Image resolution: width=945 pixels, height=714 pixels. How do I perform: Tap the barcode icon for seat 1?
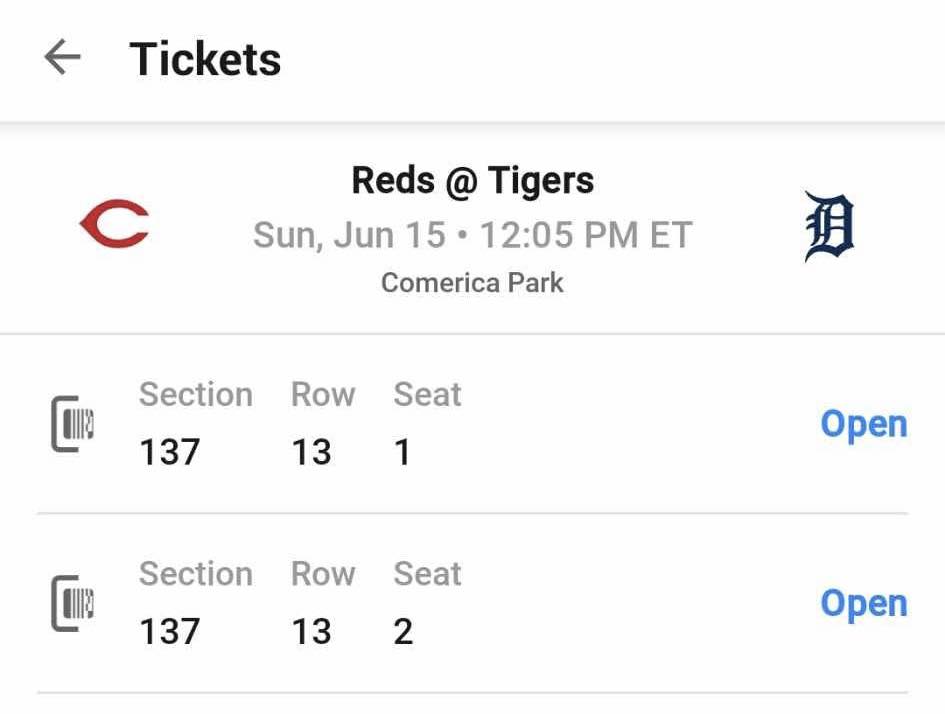(73, 424)
